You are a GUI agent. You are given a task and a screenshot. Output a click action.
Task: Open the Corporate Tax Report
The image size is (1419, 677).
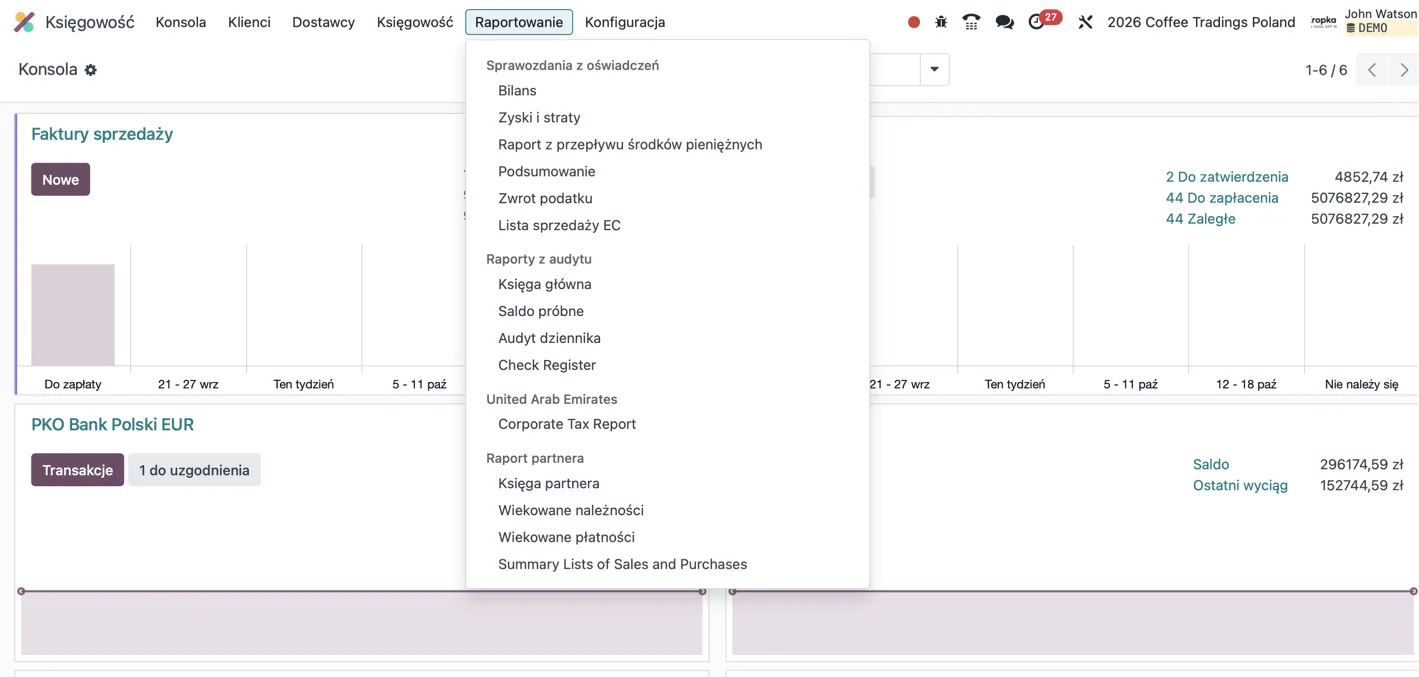668,425
